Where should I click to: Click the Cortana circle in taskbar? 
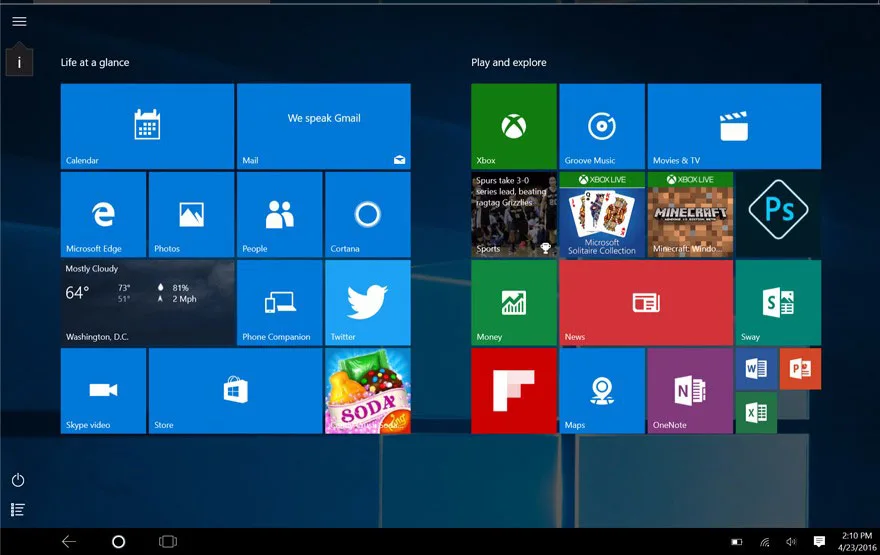118,542
